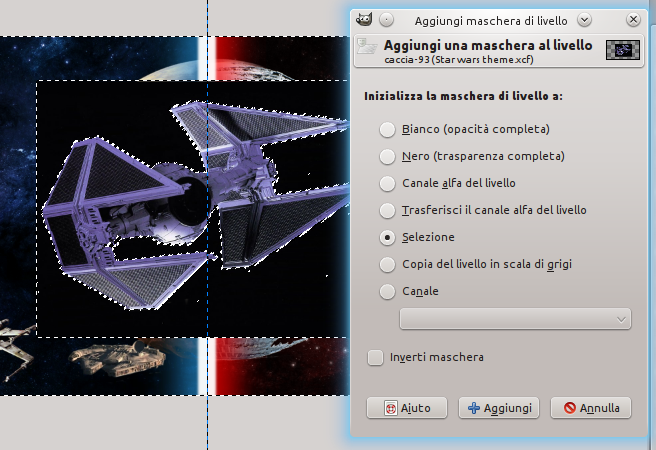Close the Aggiungi maschera di livello dialog

[633, 20]
